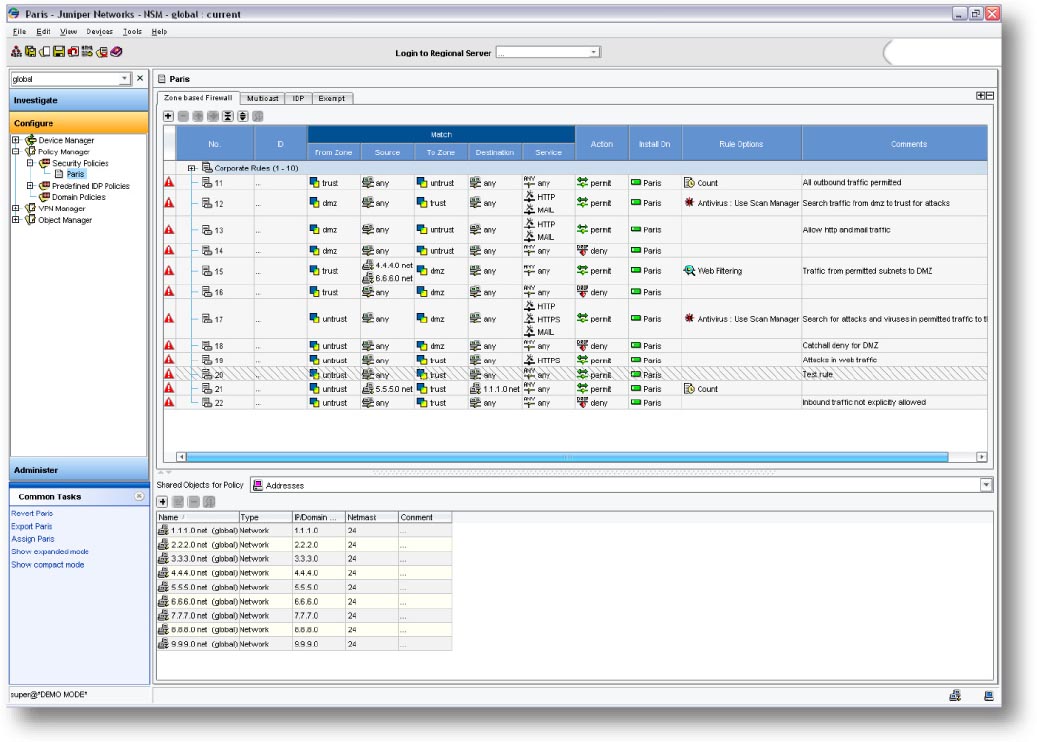1037x742 pixels.
Task: Collapse the Policy Manager tree node
Action: coord(16,151)
